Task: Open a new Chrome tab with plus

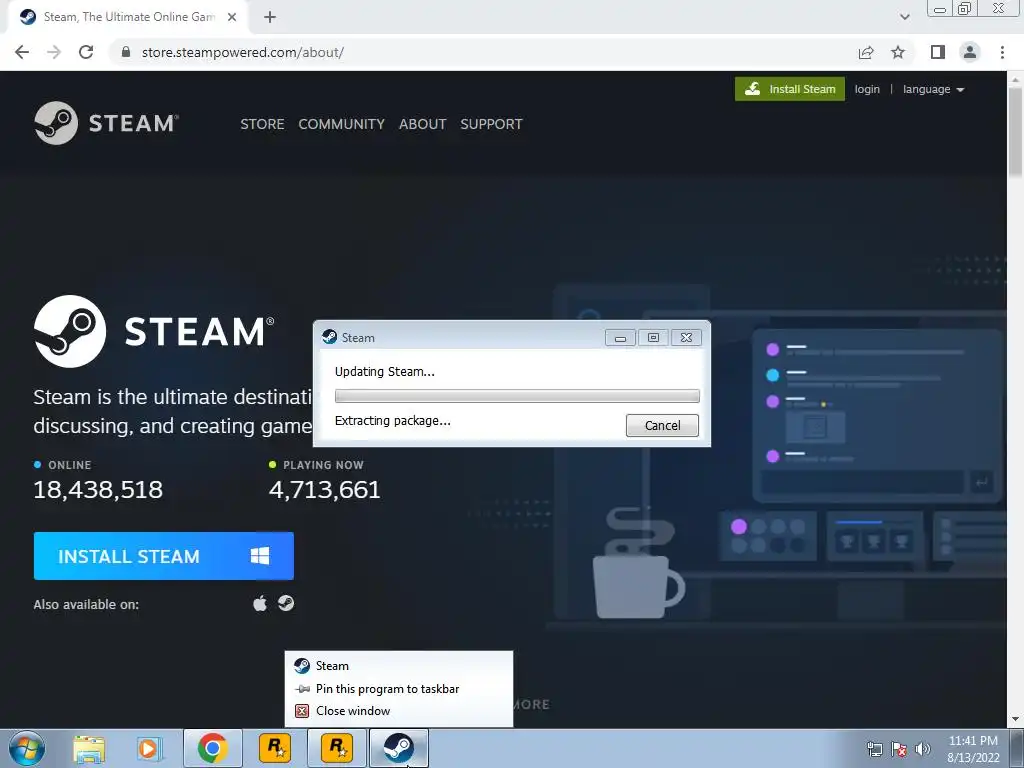Action: click(270, 17)
